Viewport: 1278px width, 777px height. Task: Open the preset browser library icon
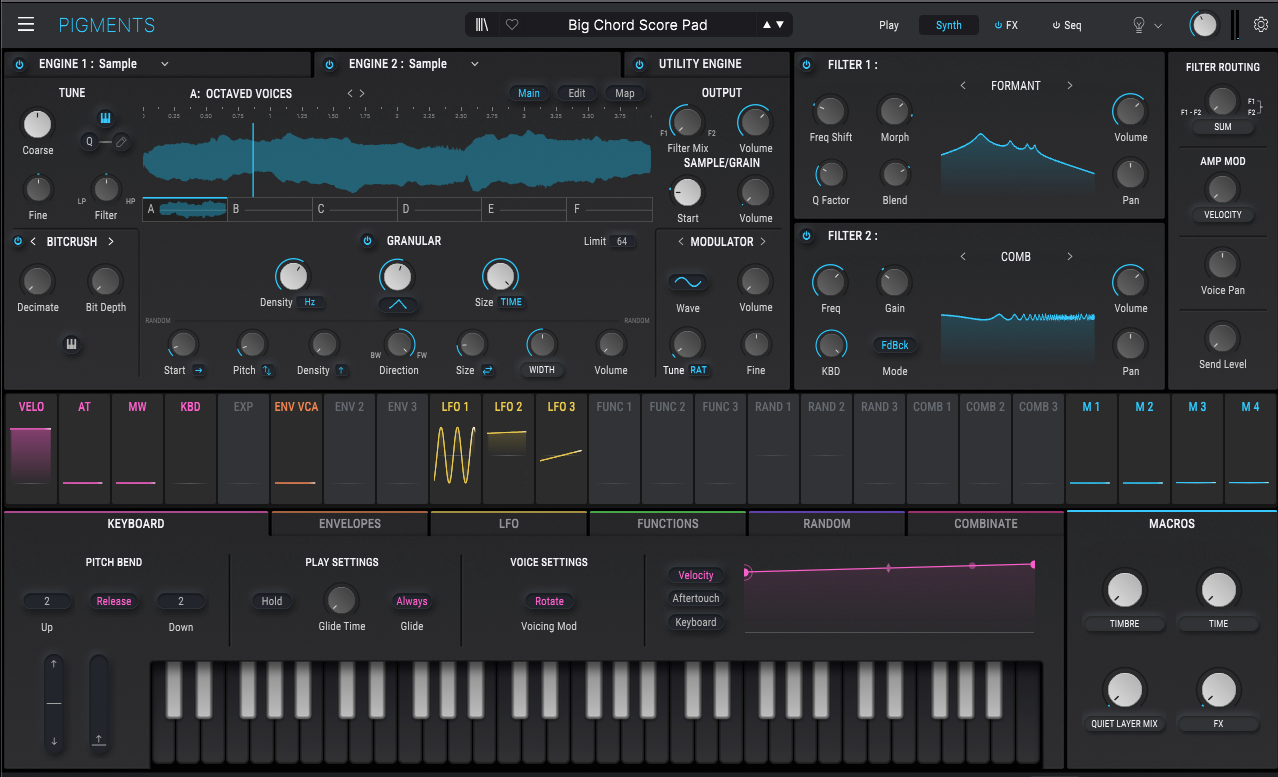(483, 25)
